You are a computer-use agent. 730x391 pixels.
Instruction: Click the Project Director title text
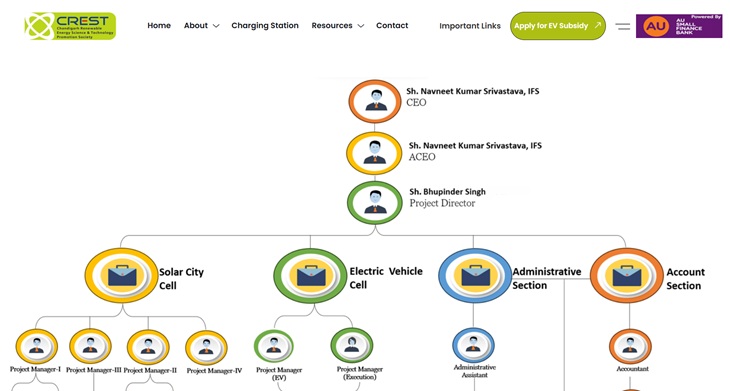pyautogui.click(x=442, y=203)
